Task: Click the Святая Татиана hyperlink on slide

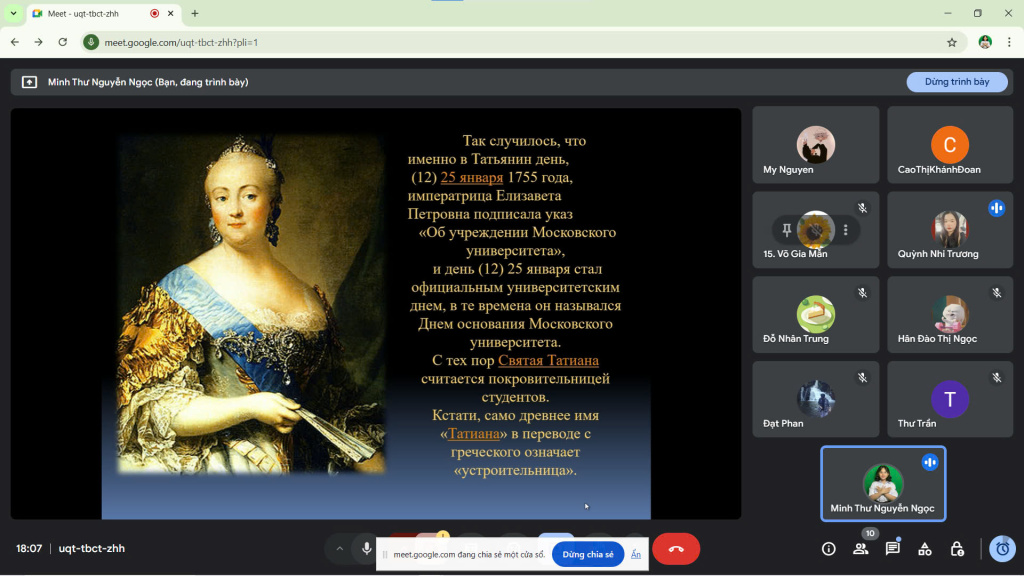Action: pyautogui.click(x=548, y=360)
